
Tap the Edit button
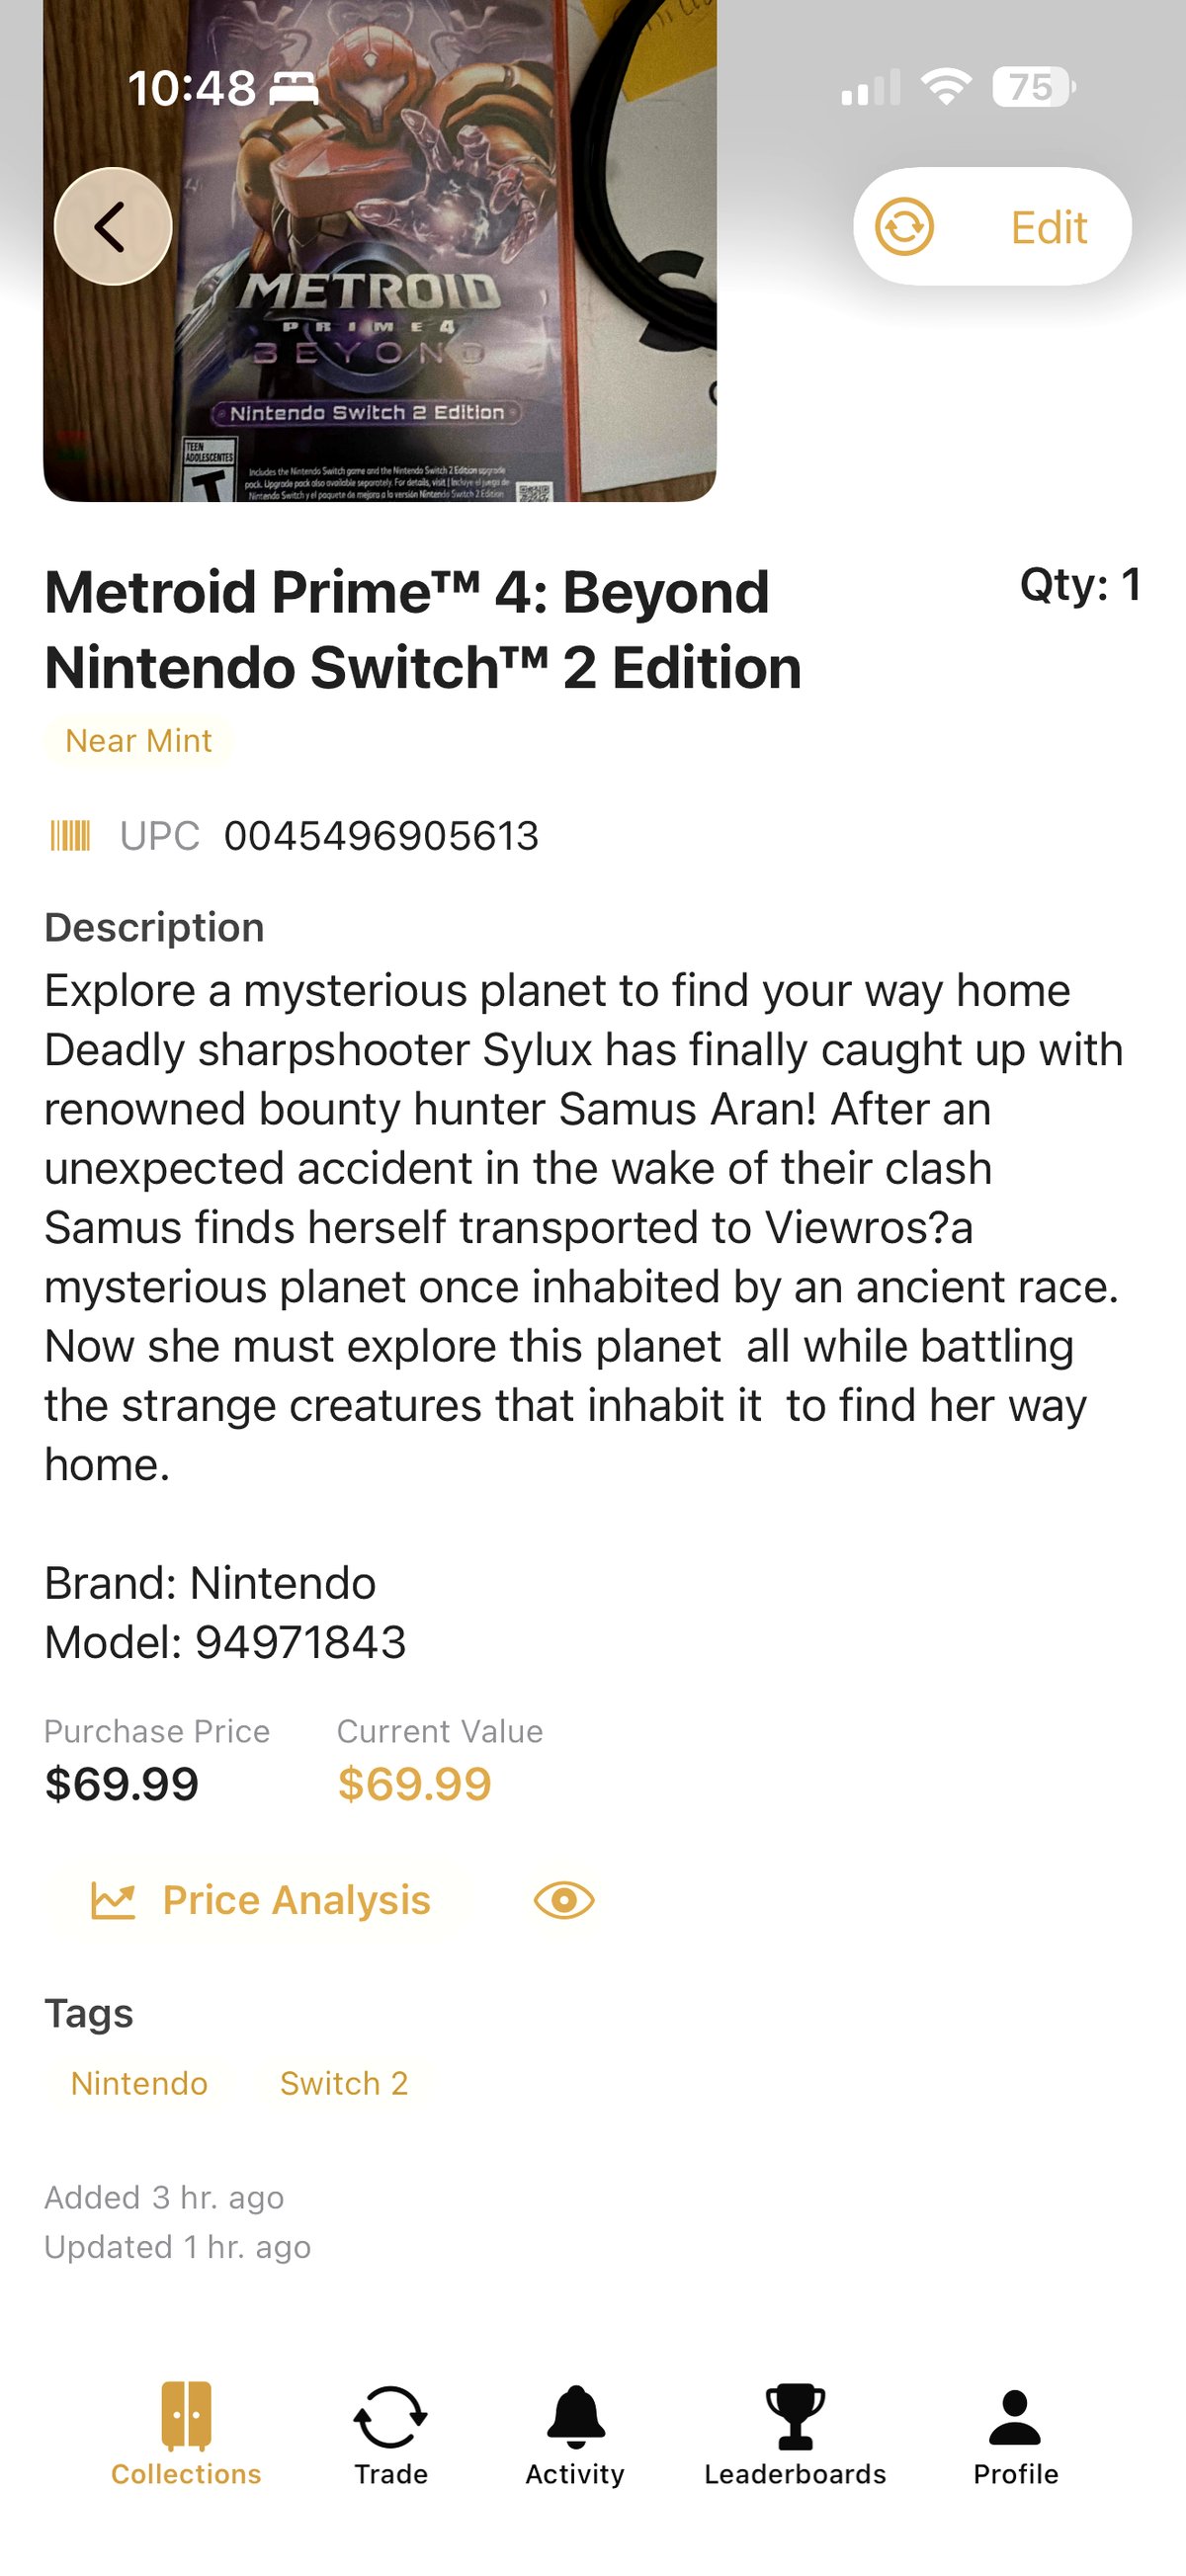pos(1048,226)
